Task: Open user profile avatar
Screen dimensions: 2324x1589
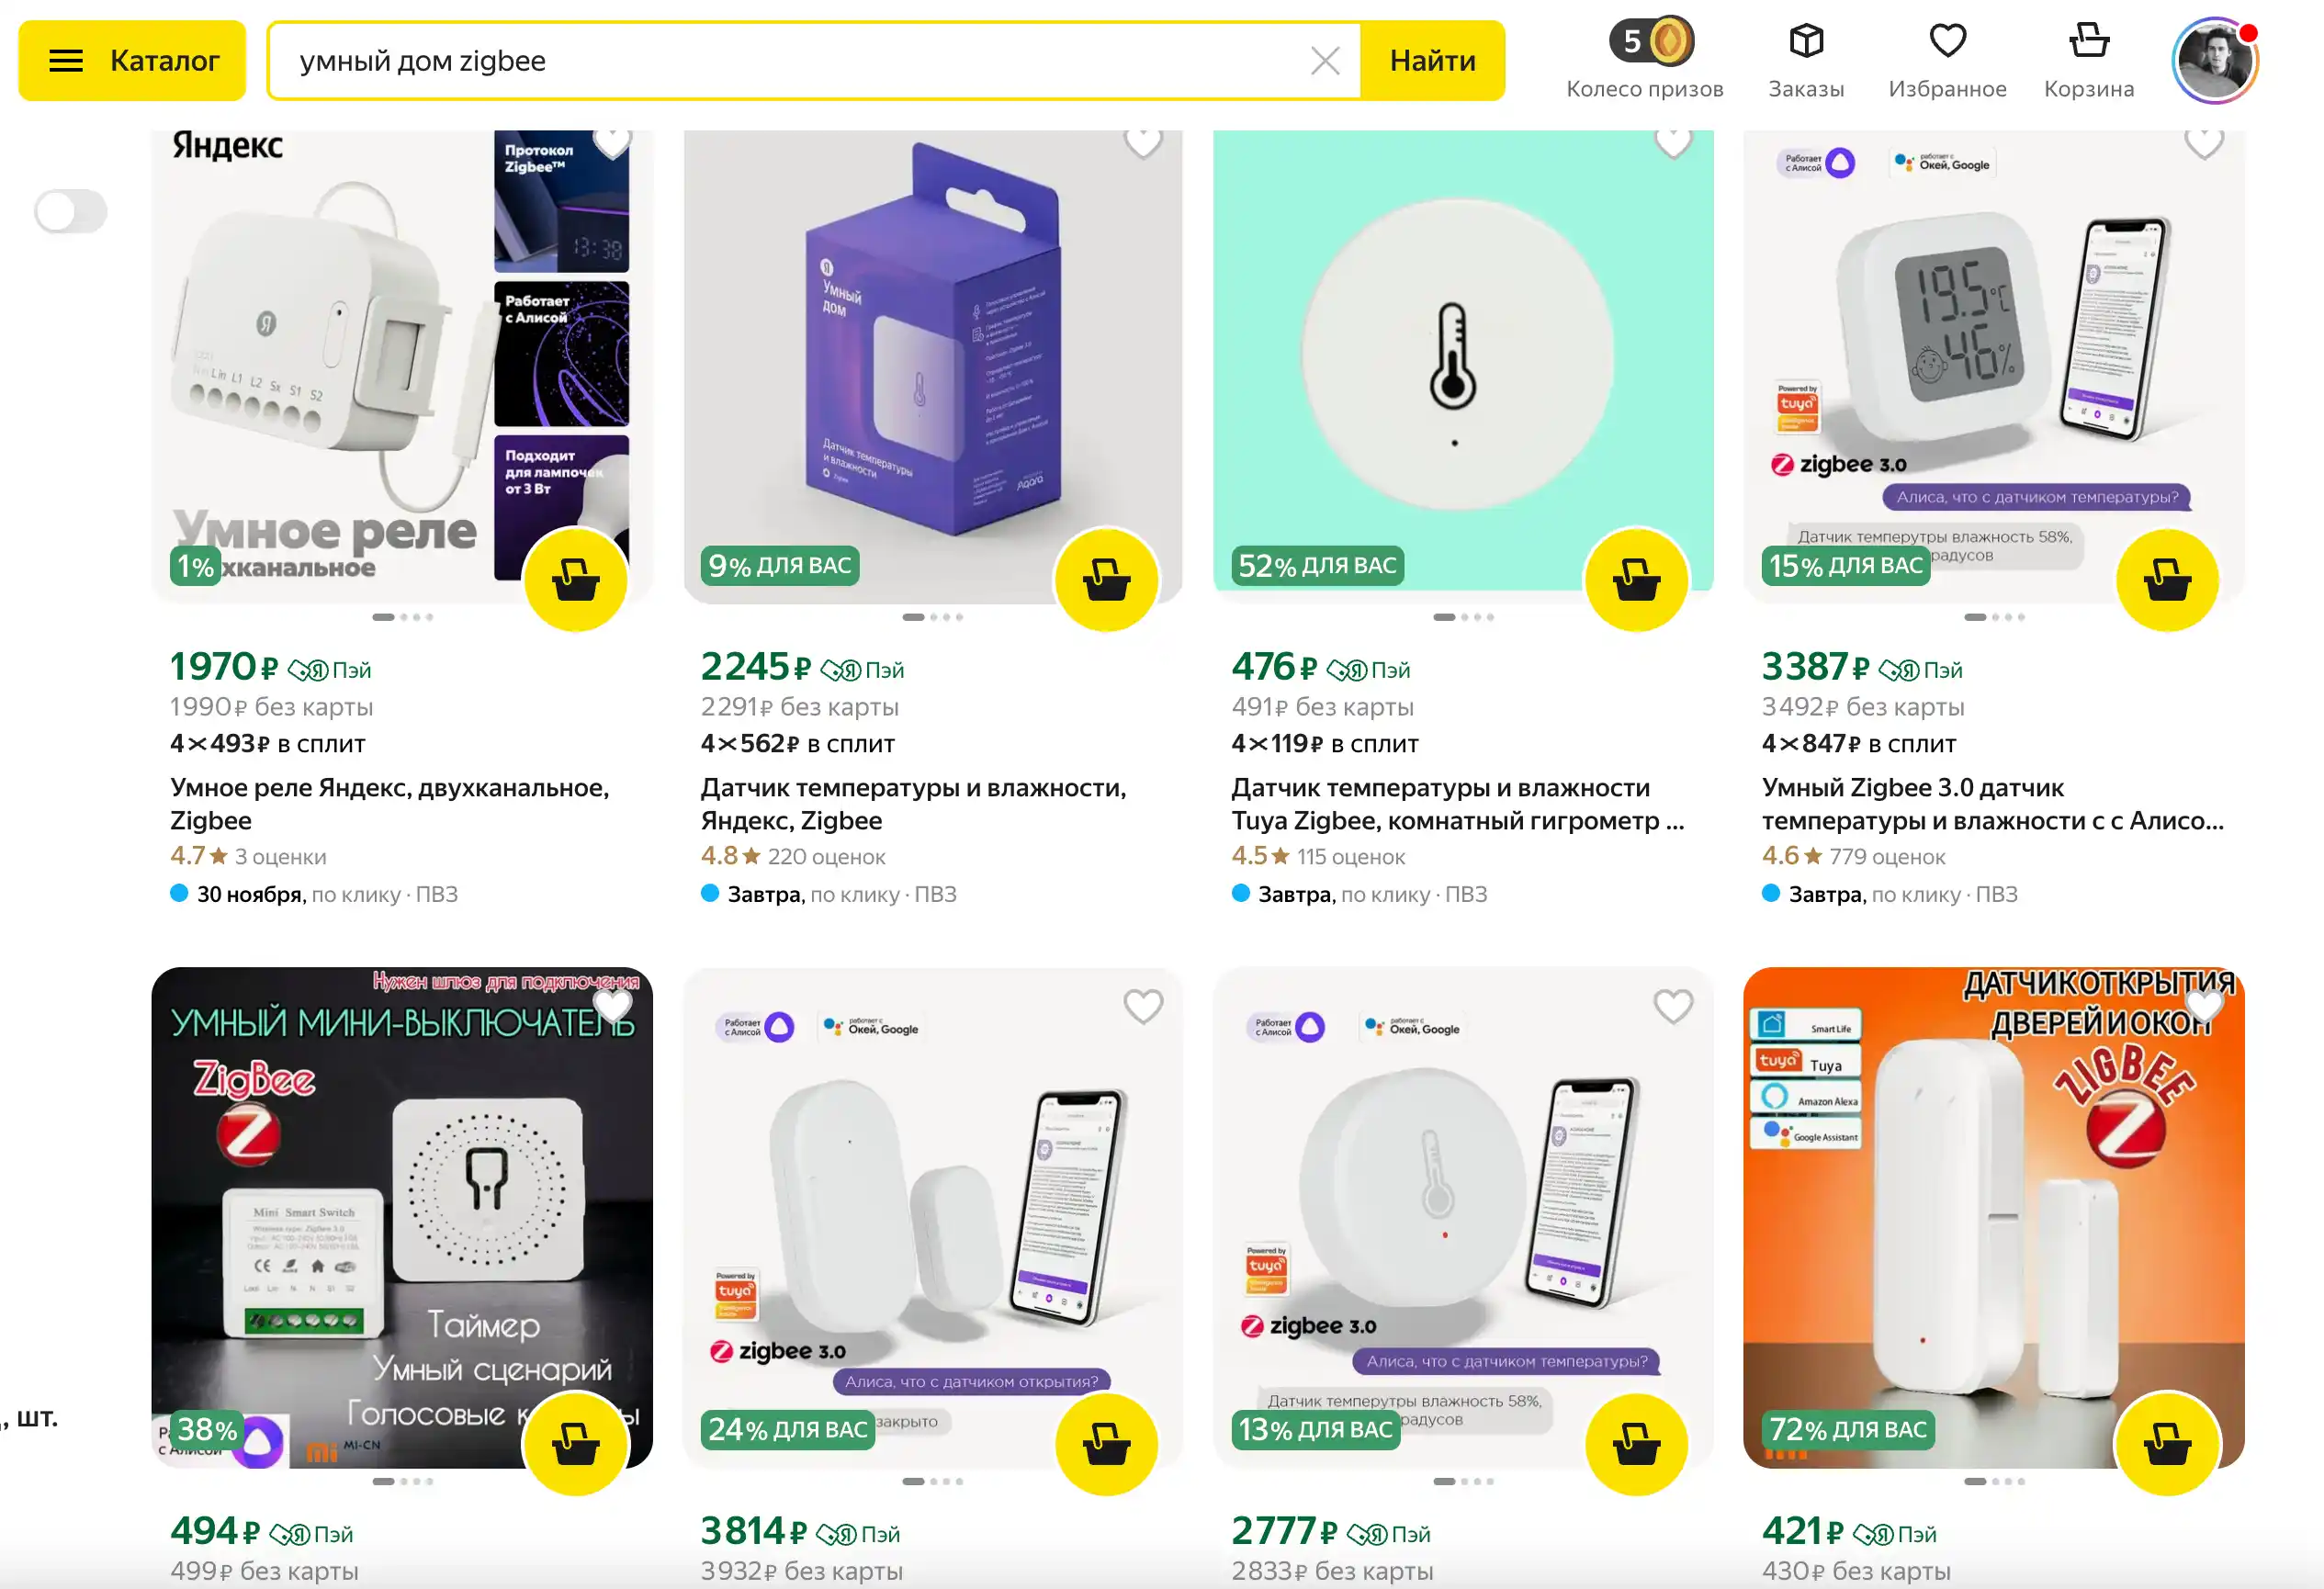Action: pyautogui.click(x=2214, y=60)
